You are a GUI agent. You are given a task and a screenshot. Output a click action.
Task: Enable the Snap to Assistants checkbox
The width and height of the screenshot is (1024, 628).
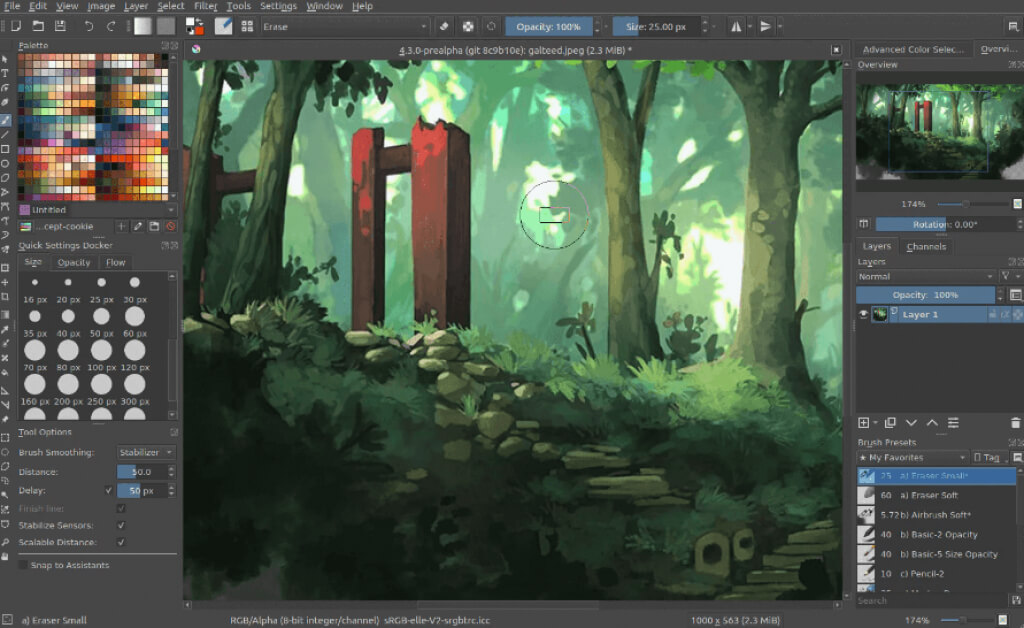point(24,565)
